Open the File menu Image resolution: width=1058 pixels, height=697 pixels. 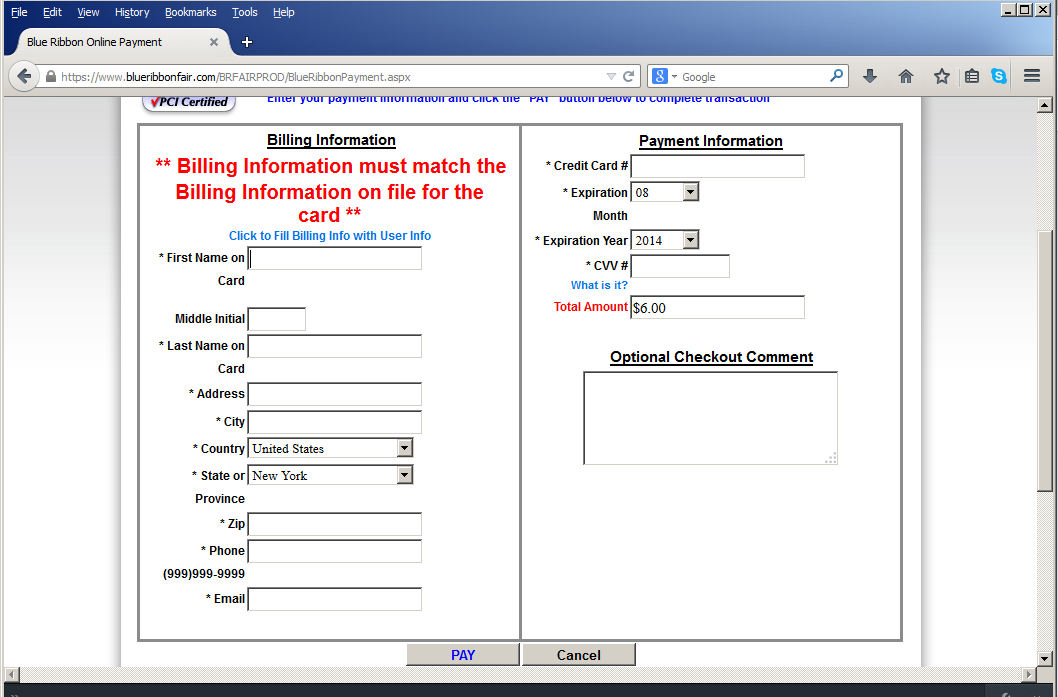click(19, 12)
